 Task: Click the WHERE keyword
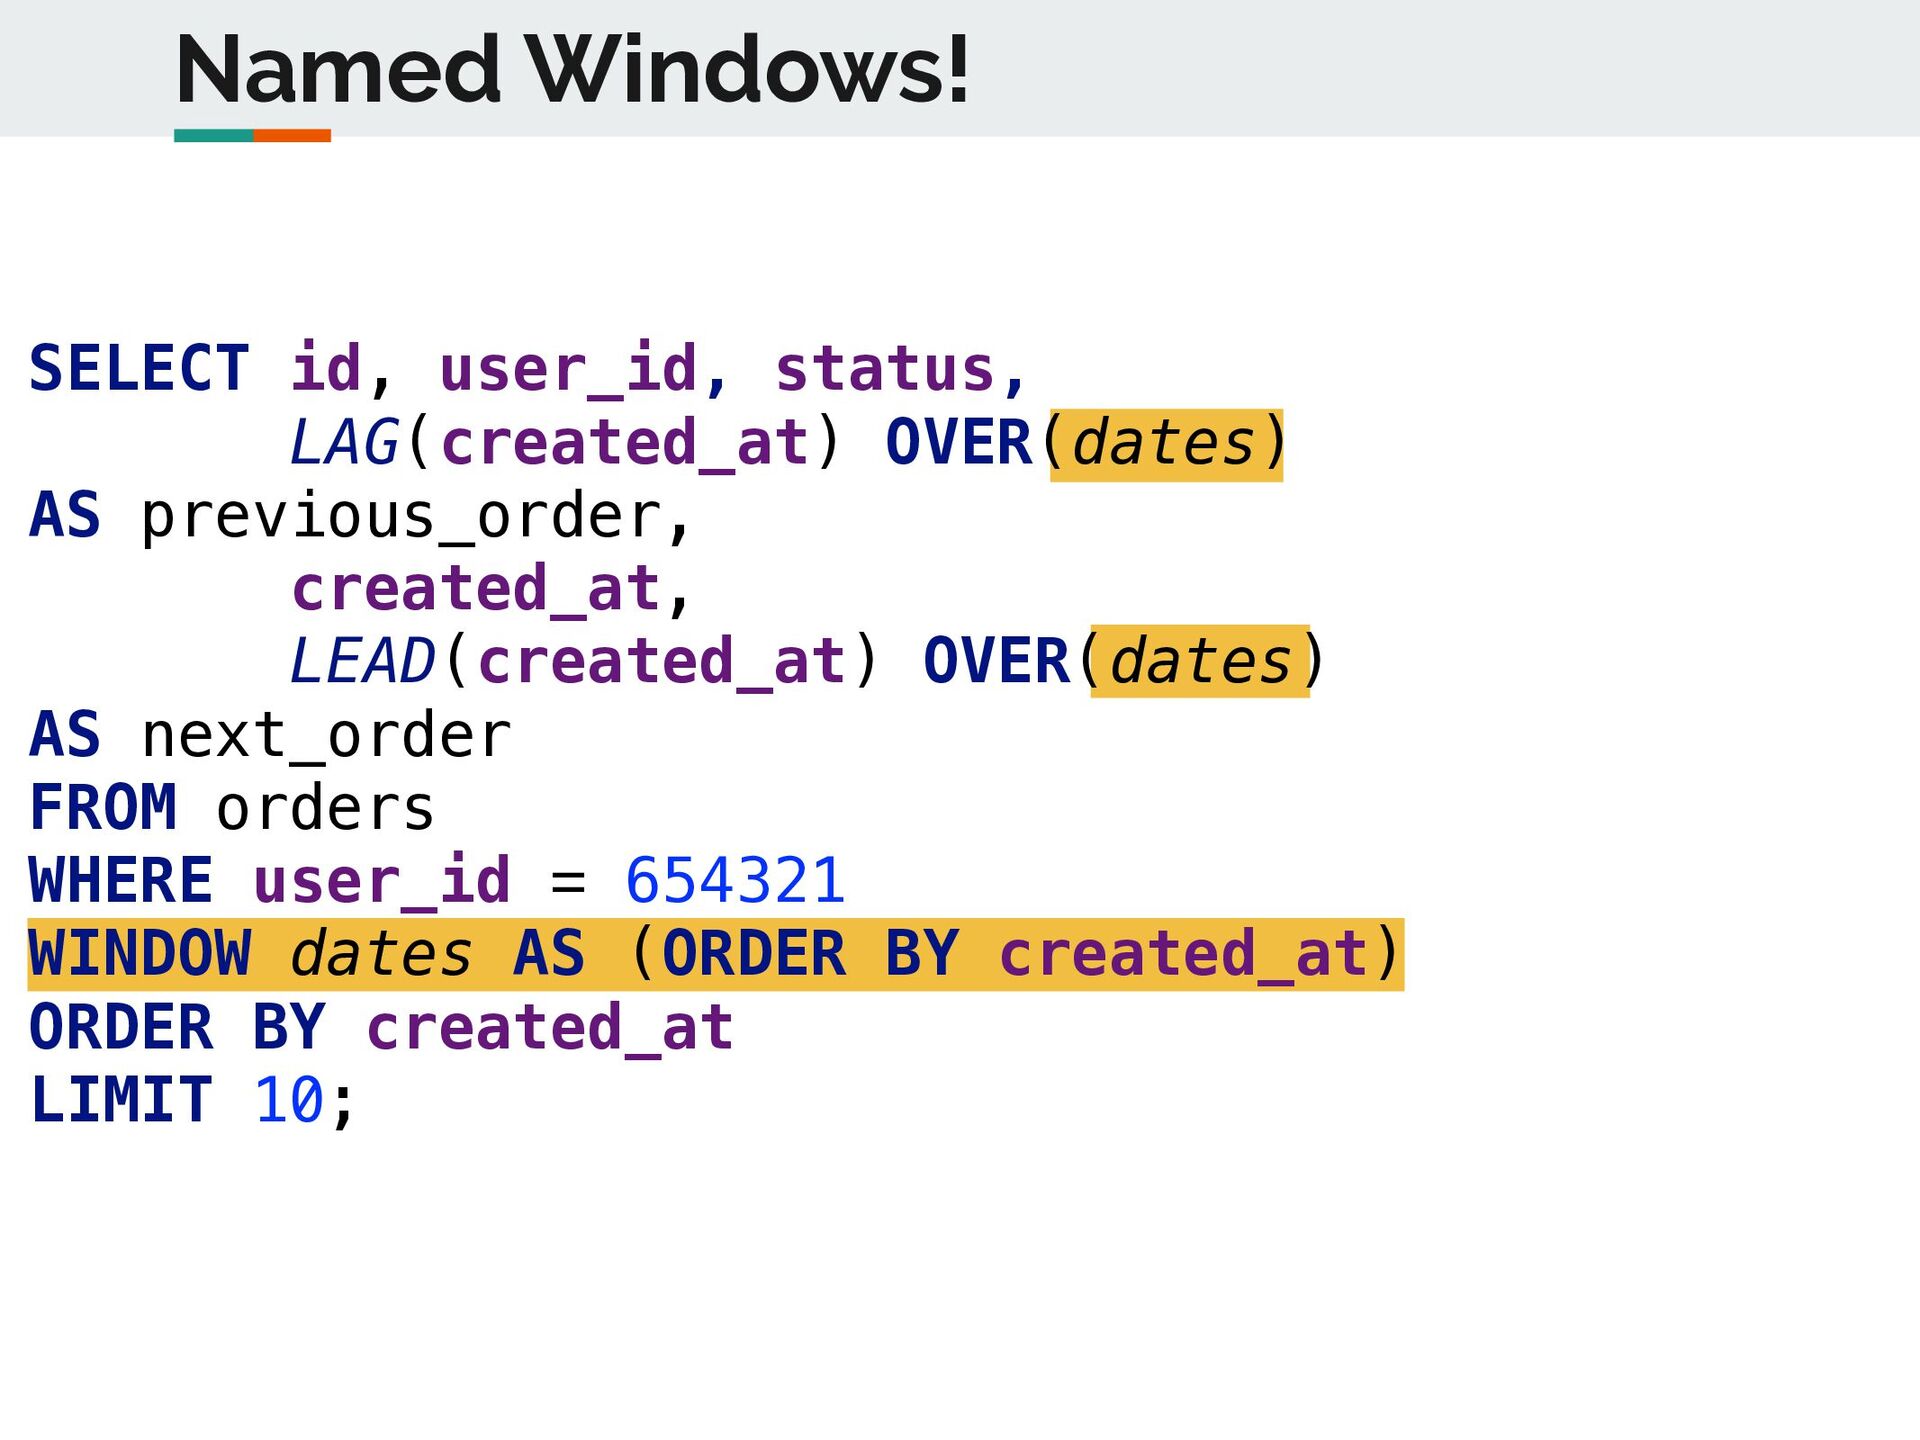tap(121, 881)
